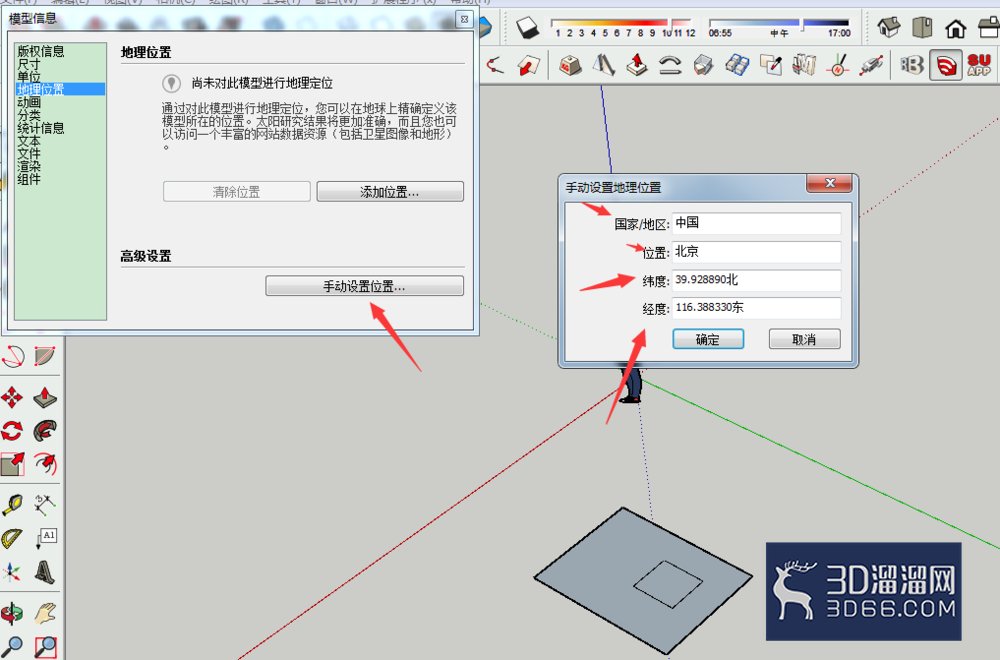Click the 国家/地区 input field
The height and width of the screenshot is (660, 1000).
(756, 223)
